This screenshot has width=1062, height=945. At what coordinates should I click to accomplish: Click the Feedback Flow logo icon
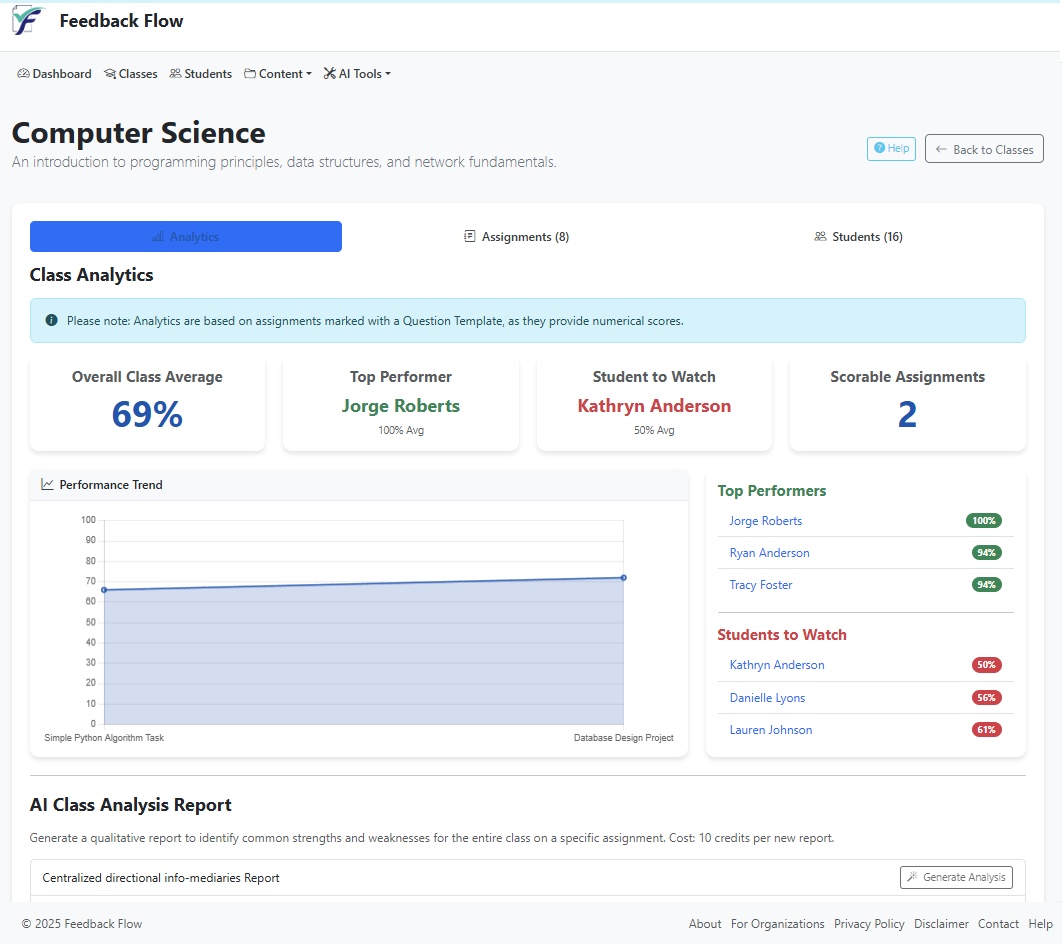[26, 20]
